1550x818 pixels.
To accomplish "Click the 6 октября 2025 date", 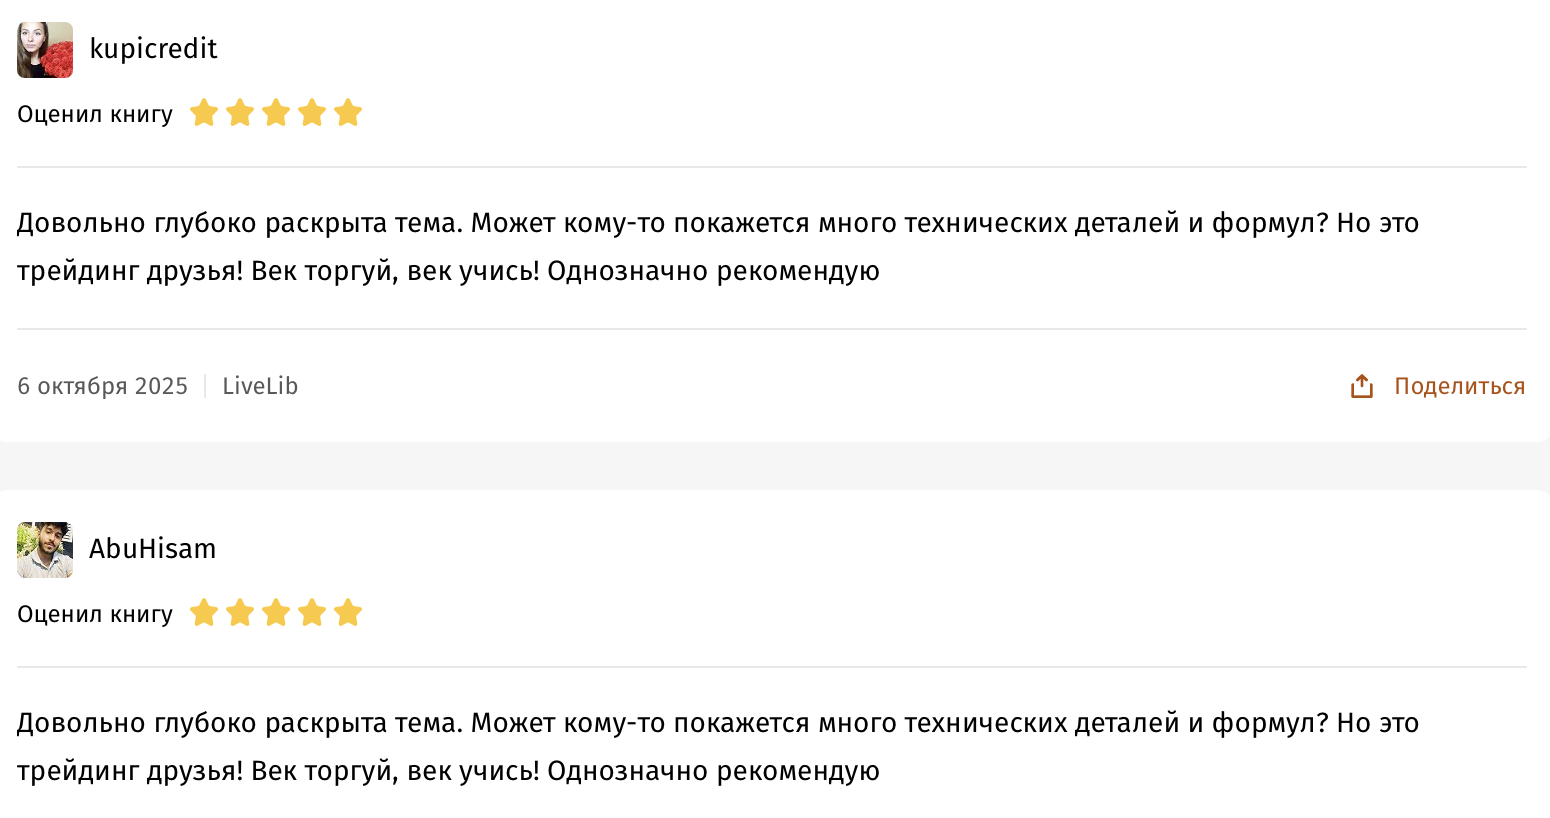I will [x=102, y=386].
